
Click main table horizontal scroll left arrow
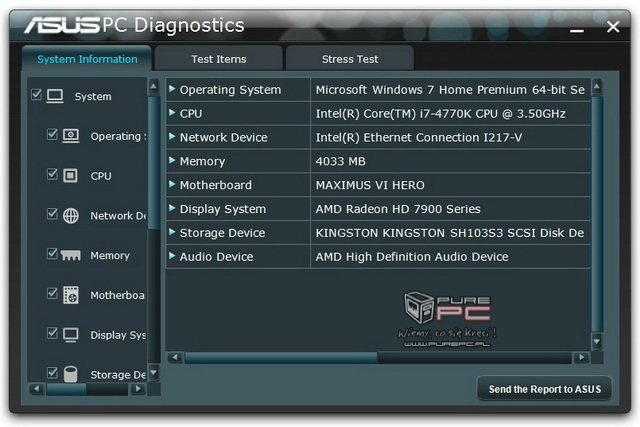coord(175,358)
